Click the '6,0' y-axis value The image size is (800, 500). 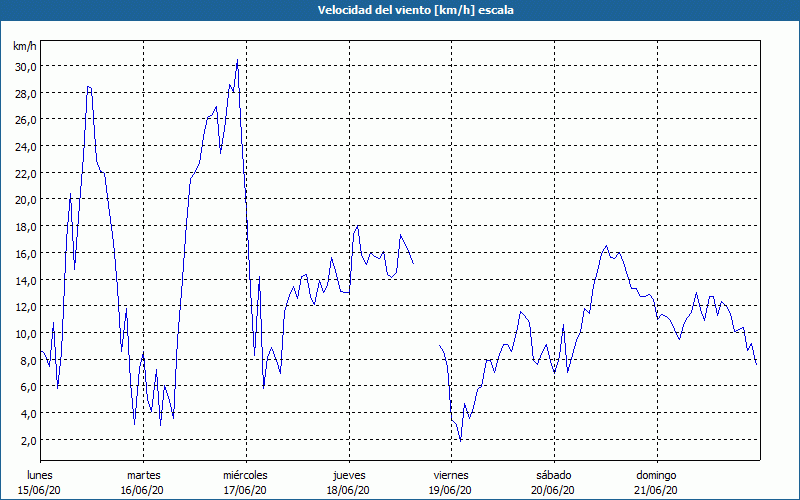tap(28, 387)
